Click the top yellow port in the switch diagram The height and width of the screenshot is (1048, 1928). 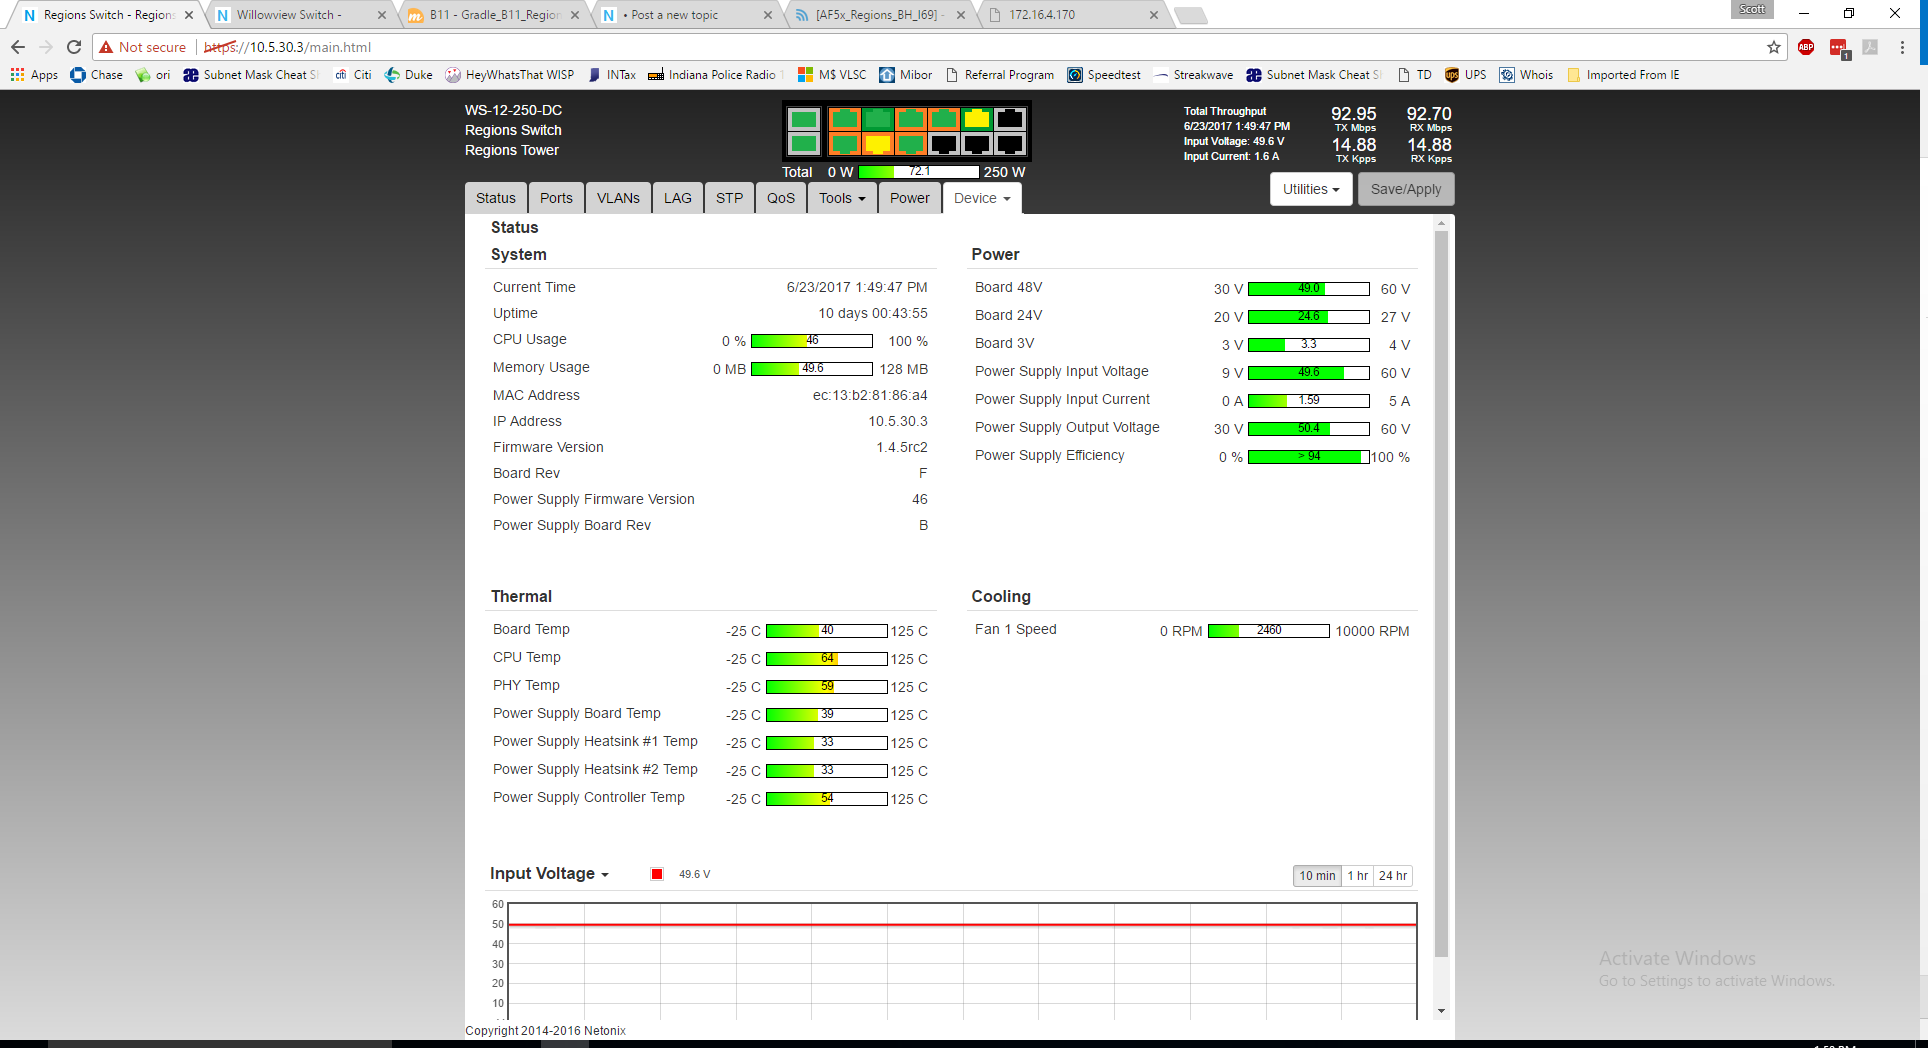coord(976,120)
